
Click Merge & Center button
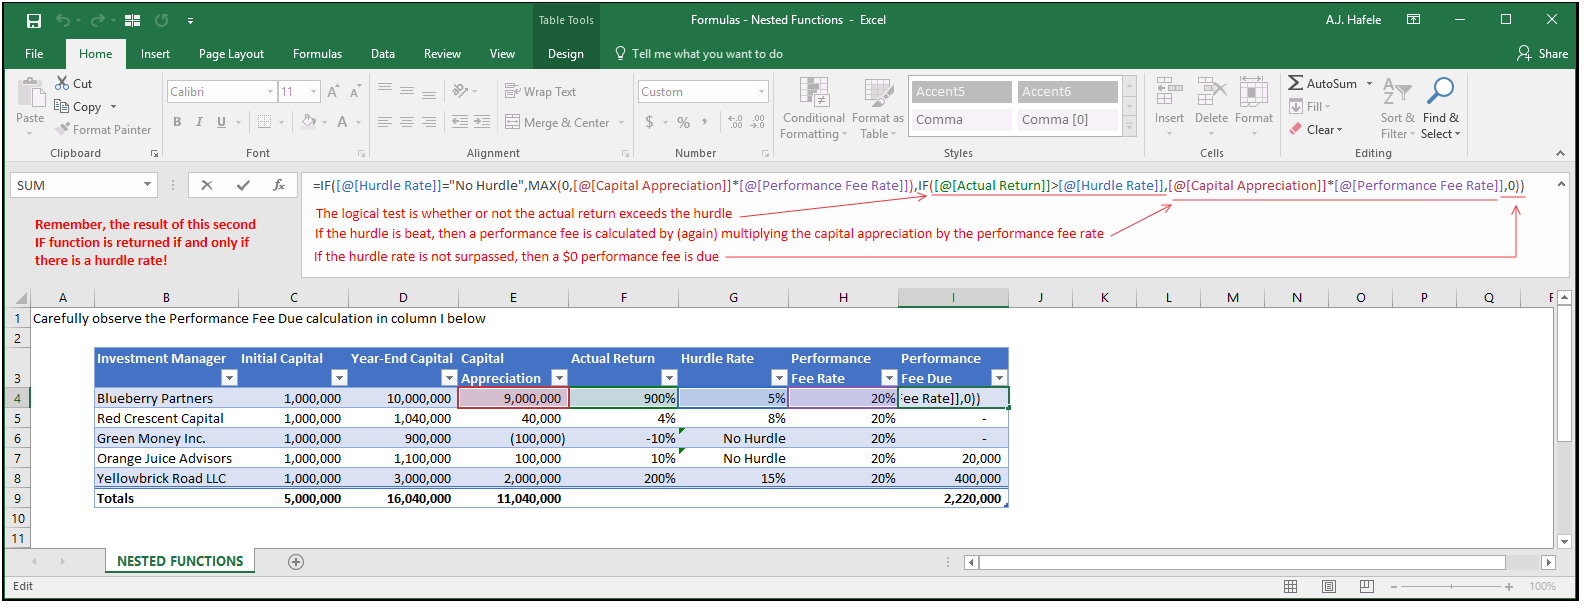coord(557,122)
